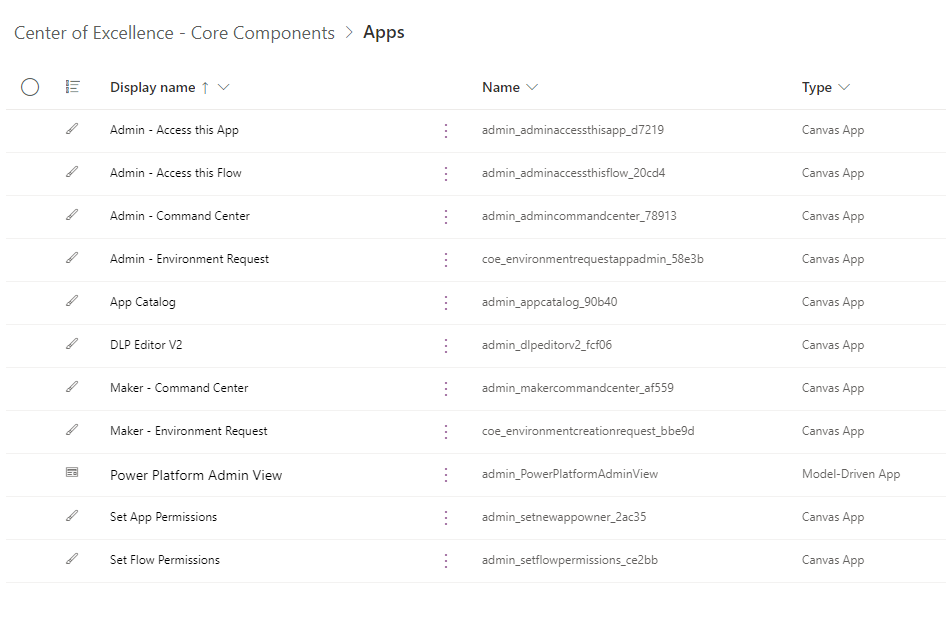946x634 pixels.
Task: Select the pencil icon beside DLP Editor V2
Action: tap(71, 345)
